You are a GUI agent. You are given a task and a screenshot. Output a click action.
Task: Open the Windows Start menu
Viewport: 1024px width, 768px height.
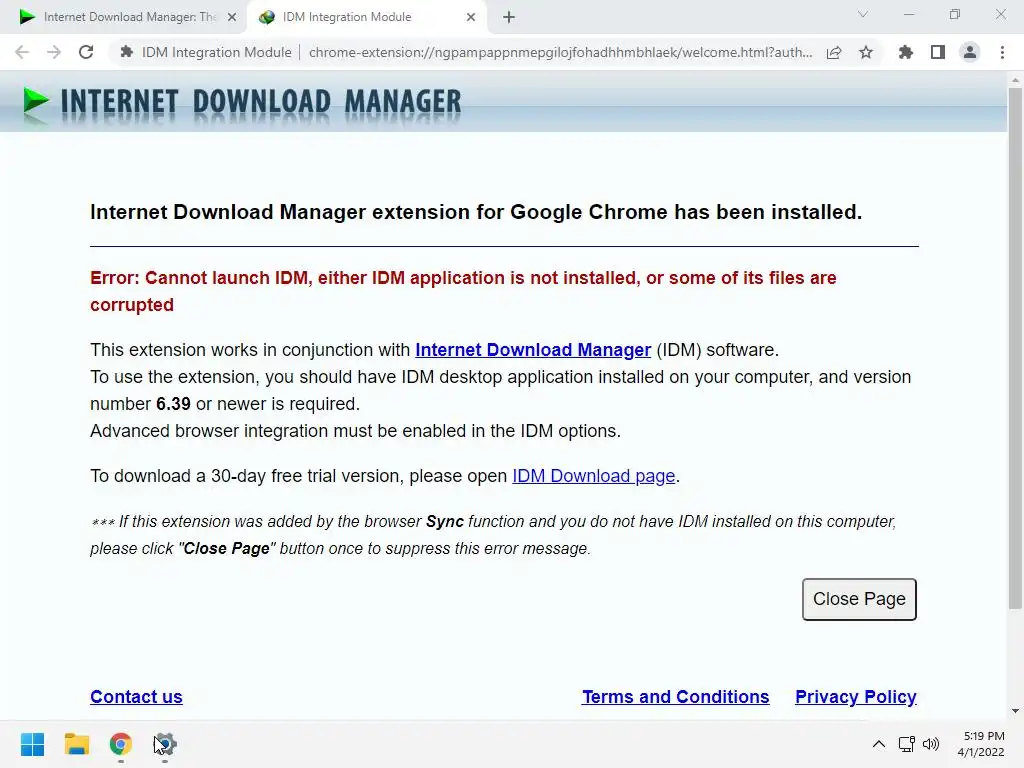coord(33,744)
